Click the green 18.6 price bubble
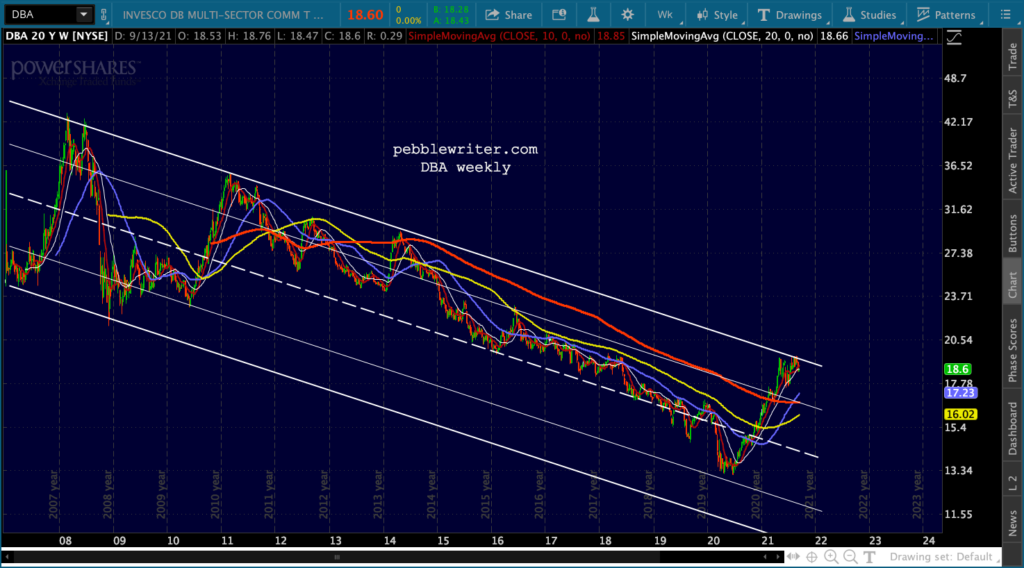The width and height of the screenshot is (1024, 568). point(957,370)
